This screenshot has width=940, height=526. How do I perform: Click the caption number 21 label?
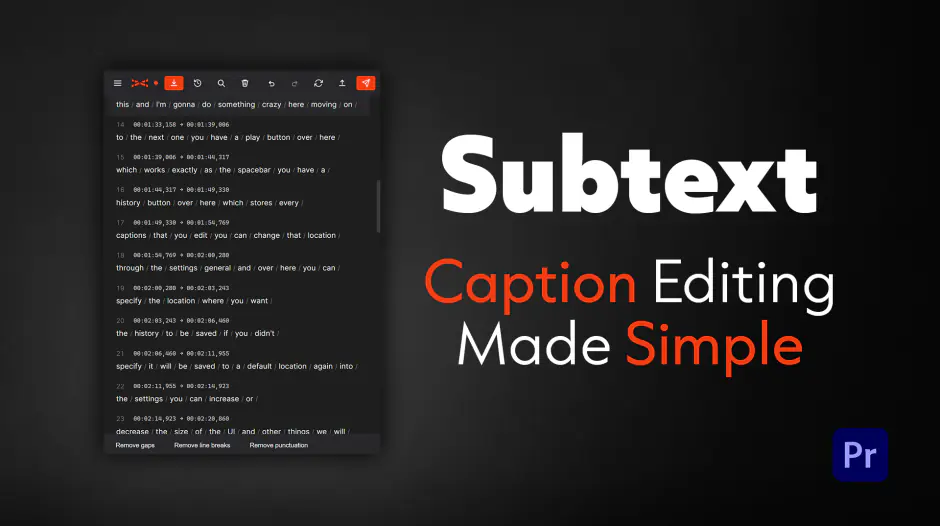(x=120, y=353)
